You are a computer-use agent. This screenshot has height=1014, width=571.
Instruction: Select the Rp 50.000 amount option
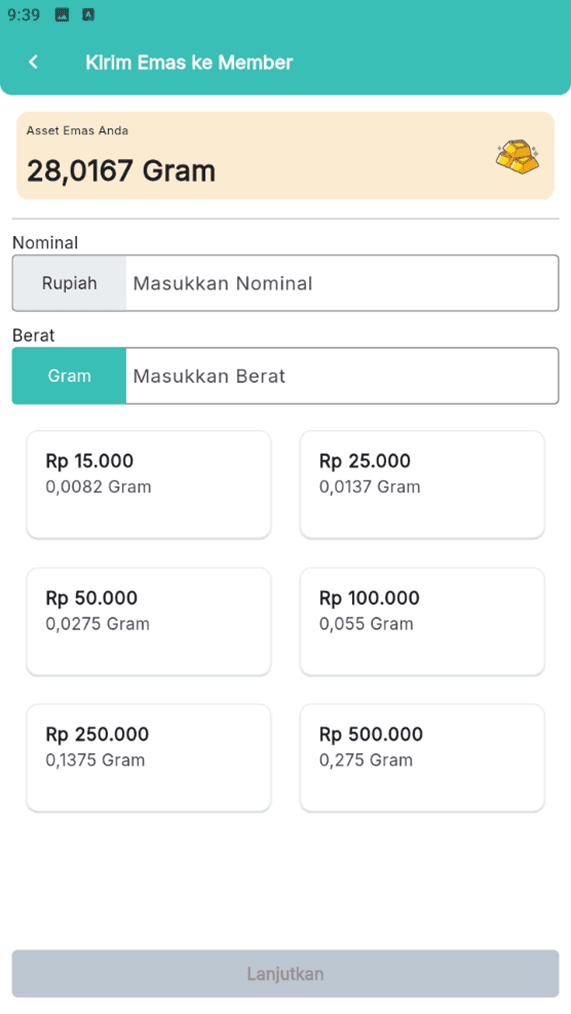[x=149, y=621]
